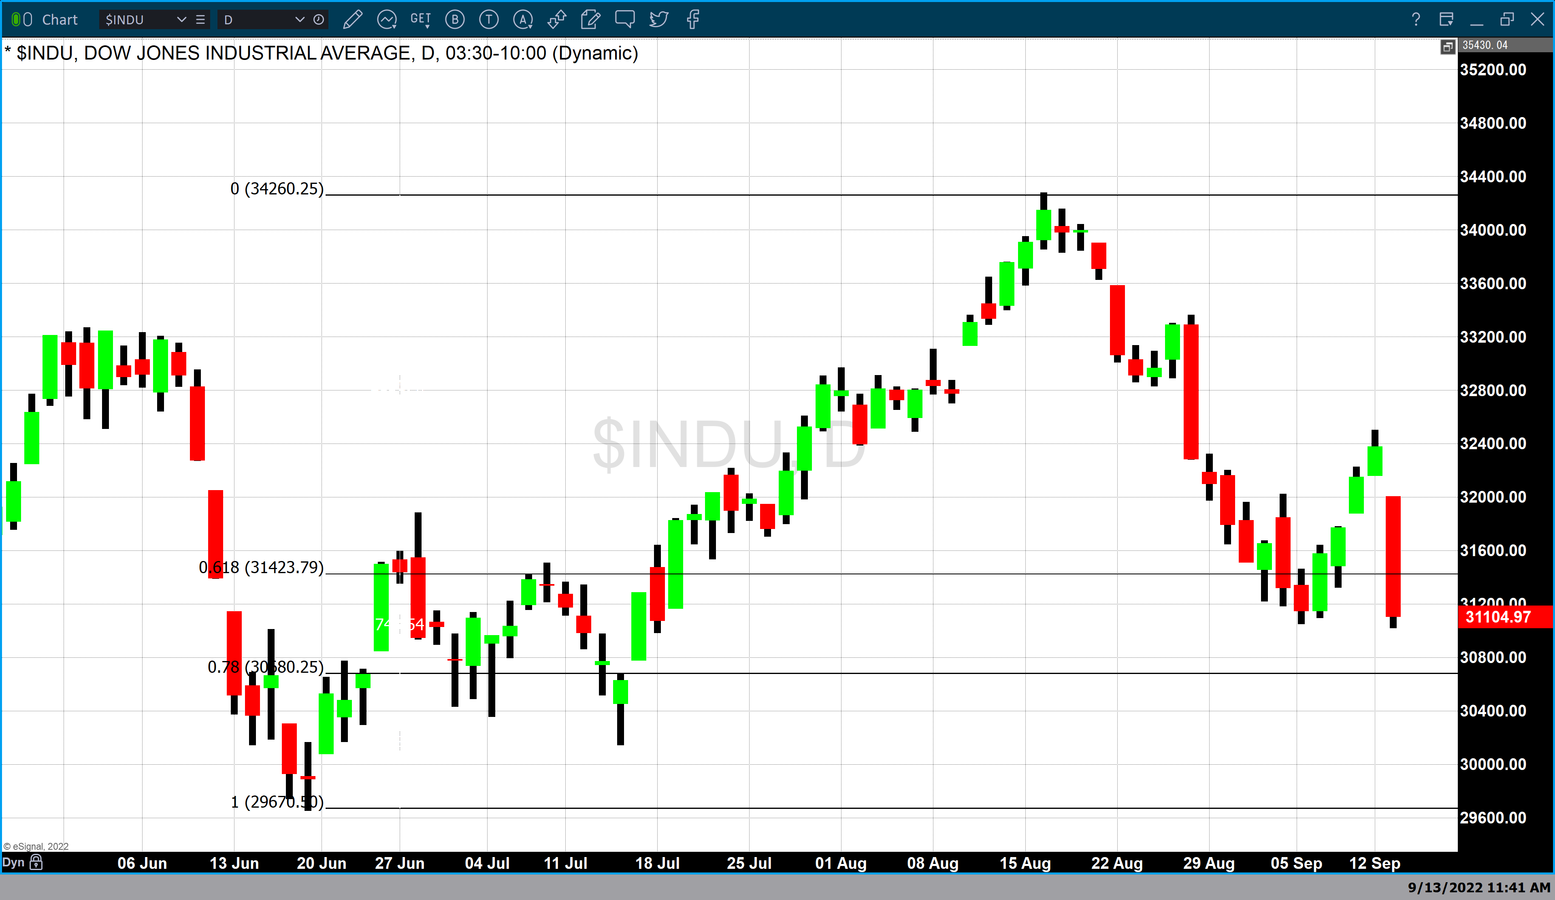Viewport: 1555px width, 900px height.
Task: Click the circled B toolbar icon
Action: [x=455, y=19]
